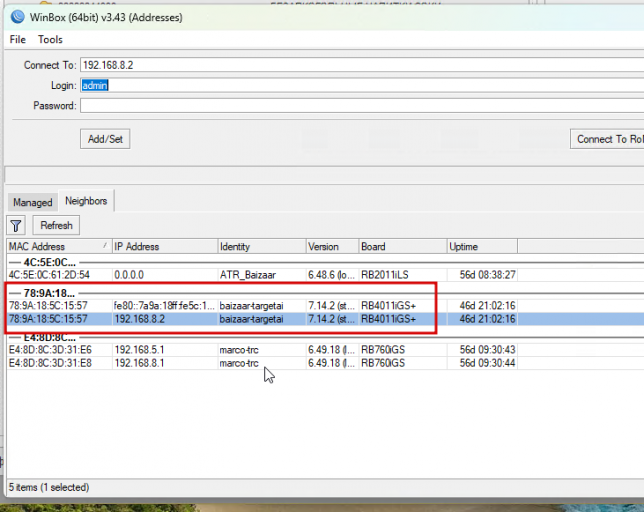Click the 6.48.6 version cell
The width and height of the screenshot is (644, 512).
click(331, 275)
